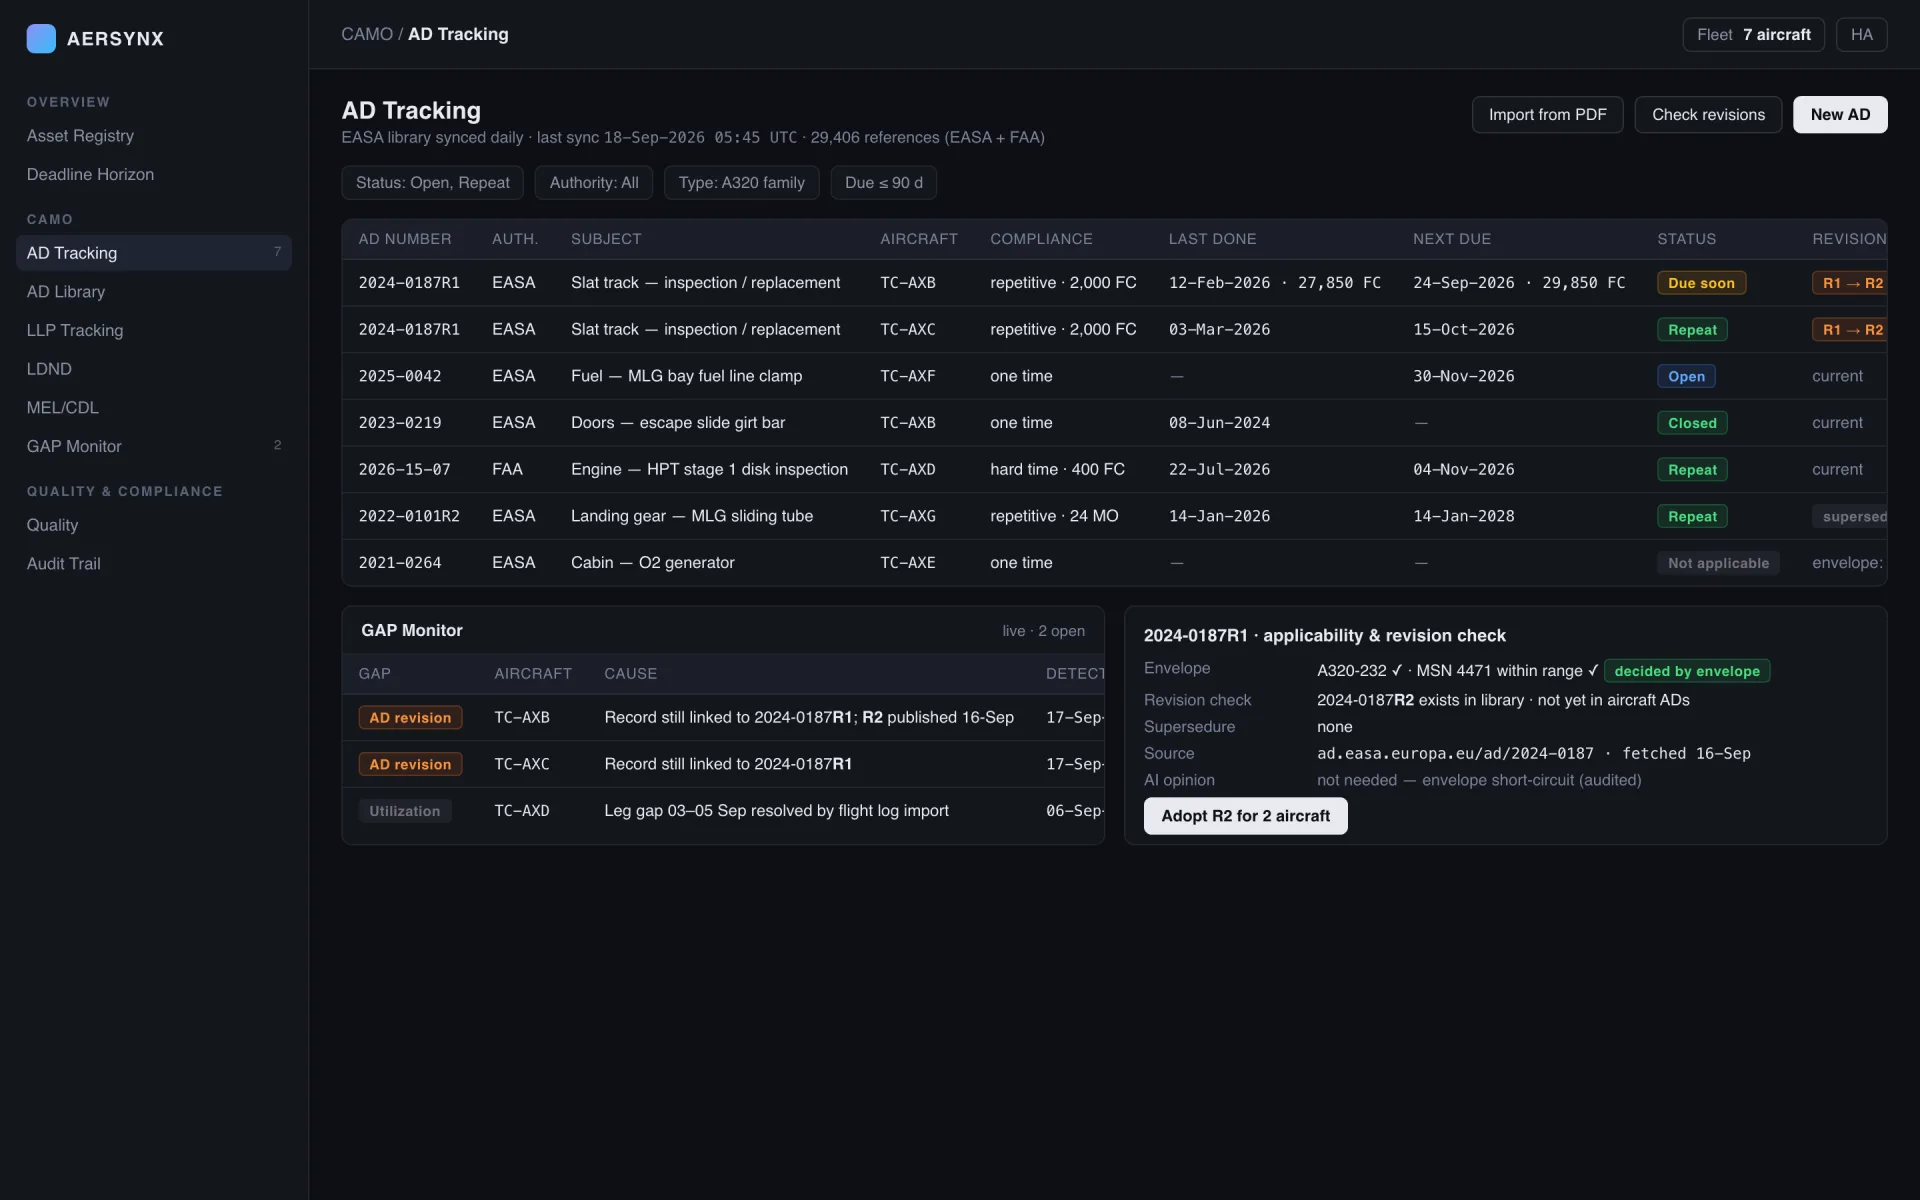Open Asset Registry in sidebar
The width and height of the screenshot is (1920, 1200).
[x=154, y=136]
